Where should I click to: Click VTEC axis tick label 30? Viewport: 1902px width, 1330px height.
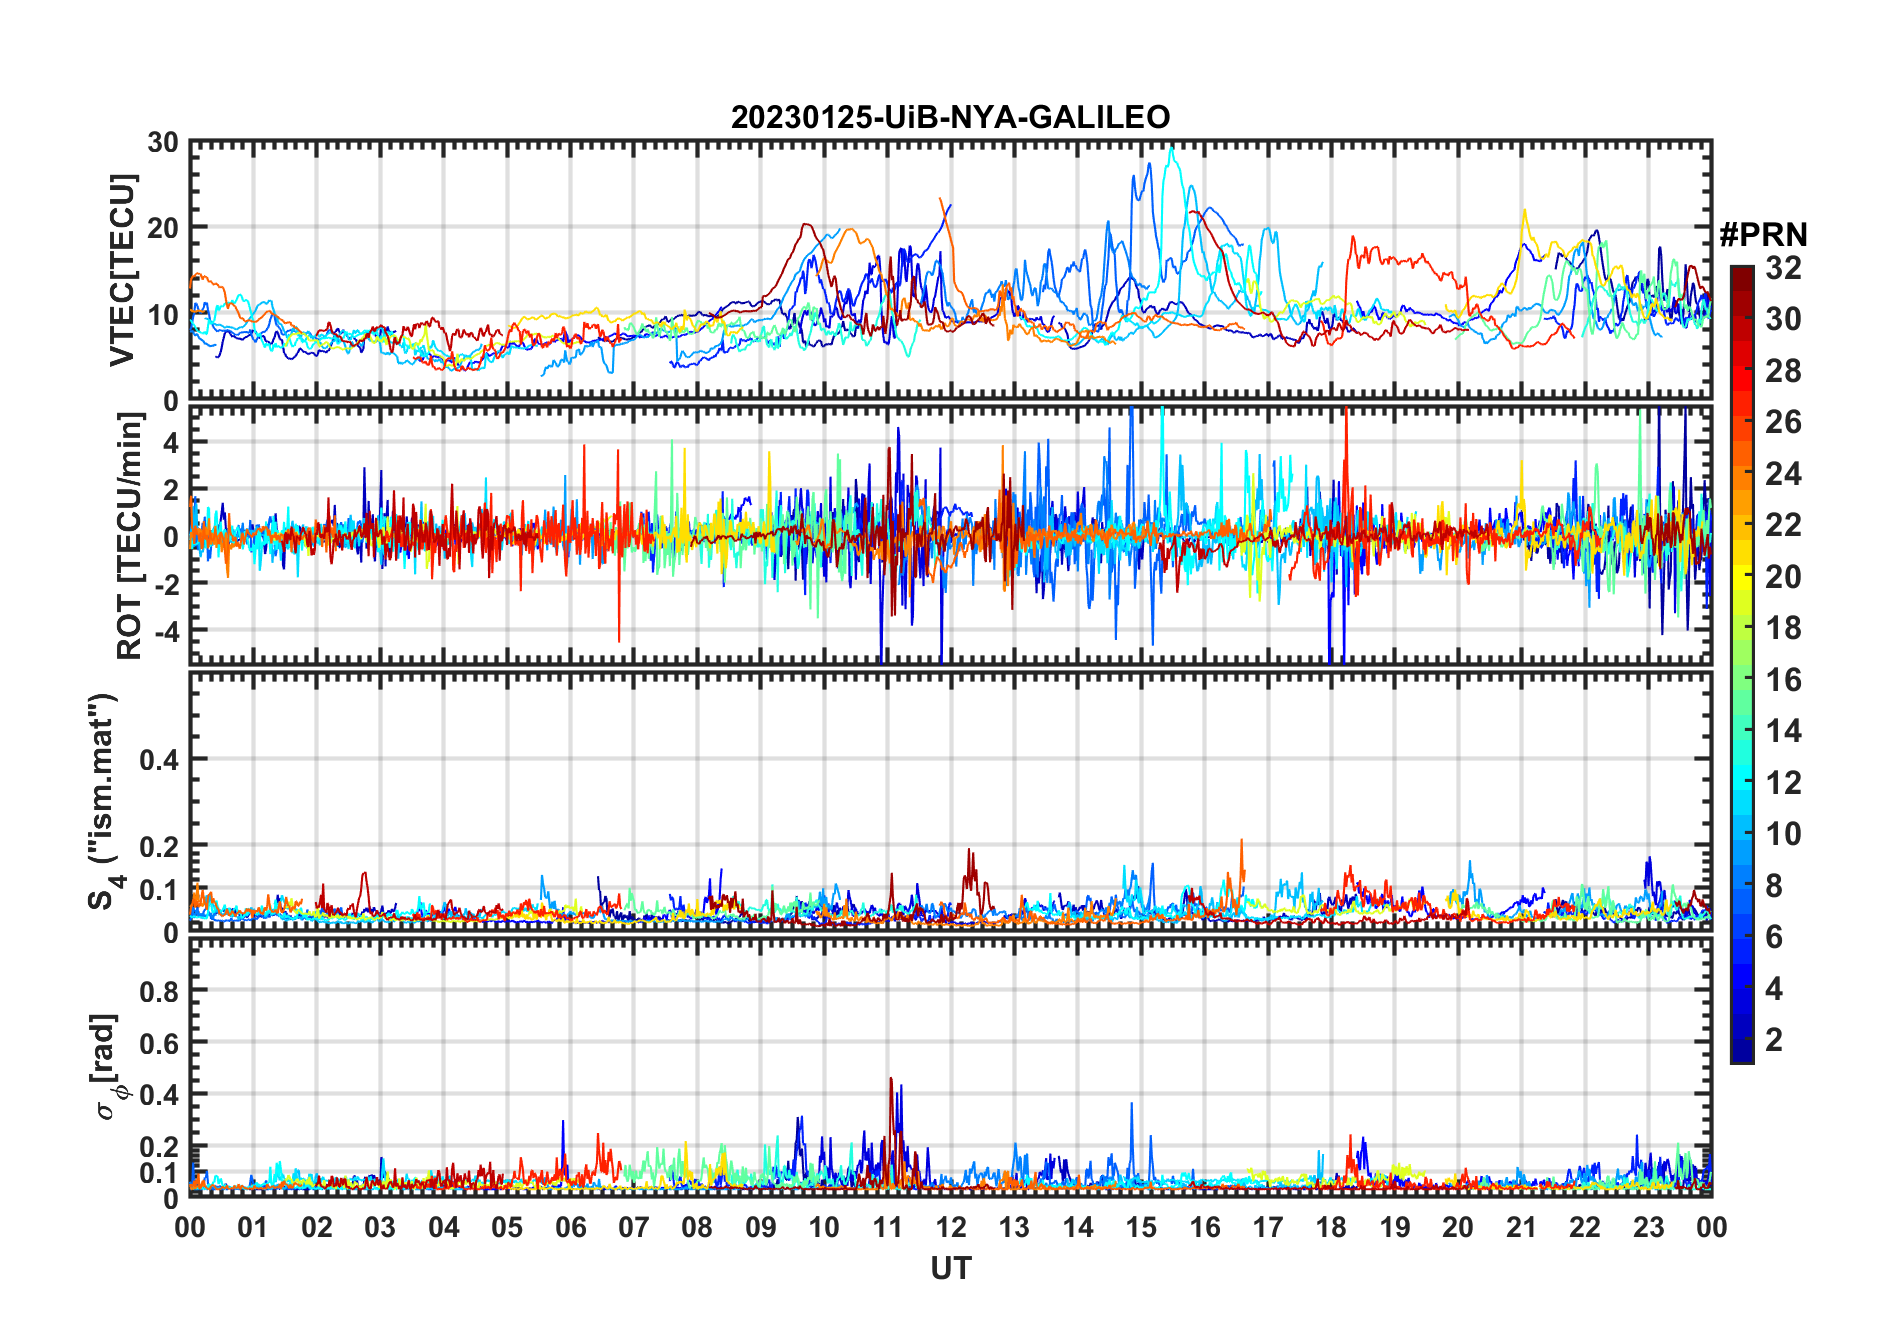coord(163,142)
